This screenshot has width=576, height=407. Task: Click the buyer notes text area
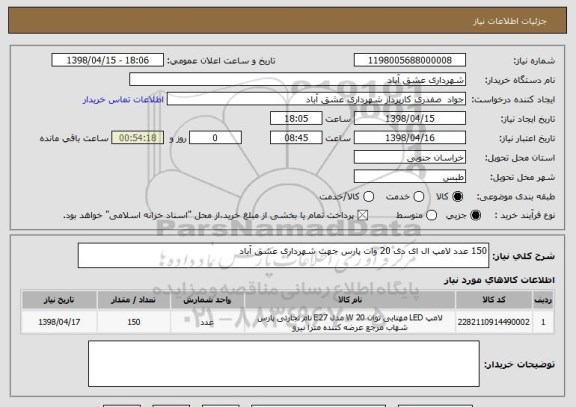click(x=284, y=364)
